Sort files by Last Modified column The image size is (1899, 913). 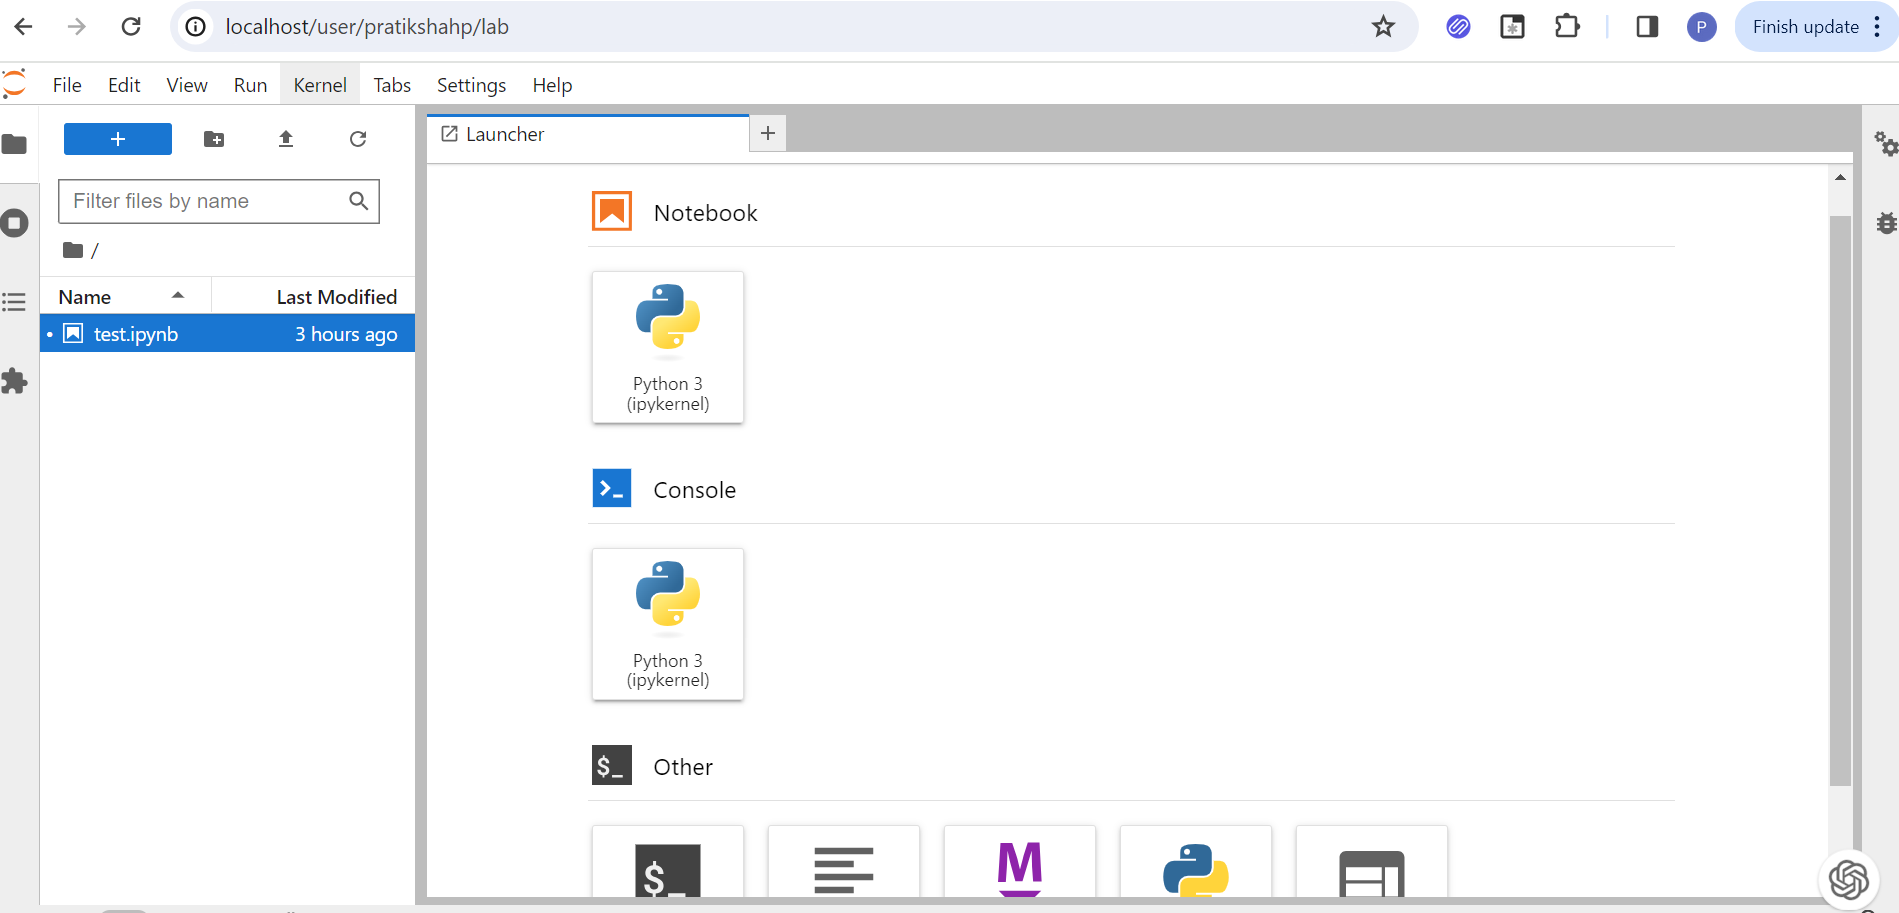[x=336, y=297]
